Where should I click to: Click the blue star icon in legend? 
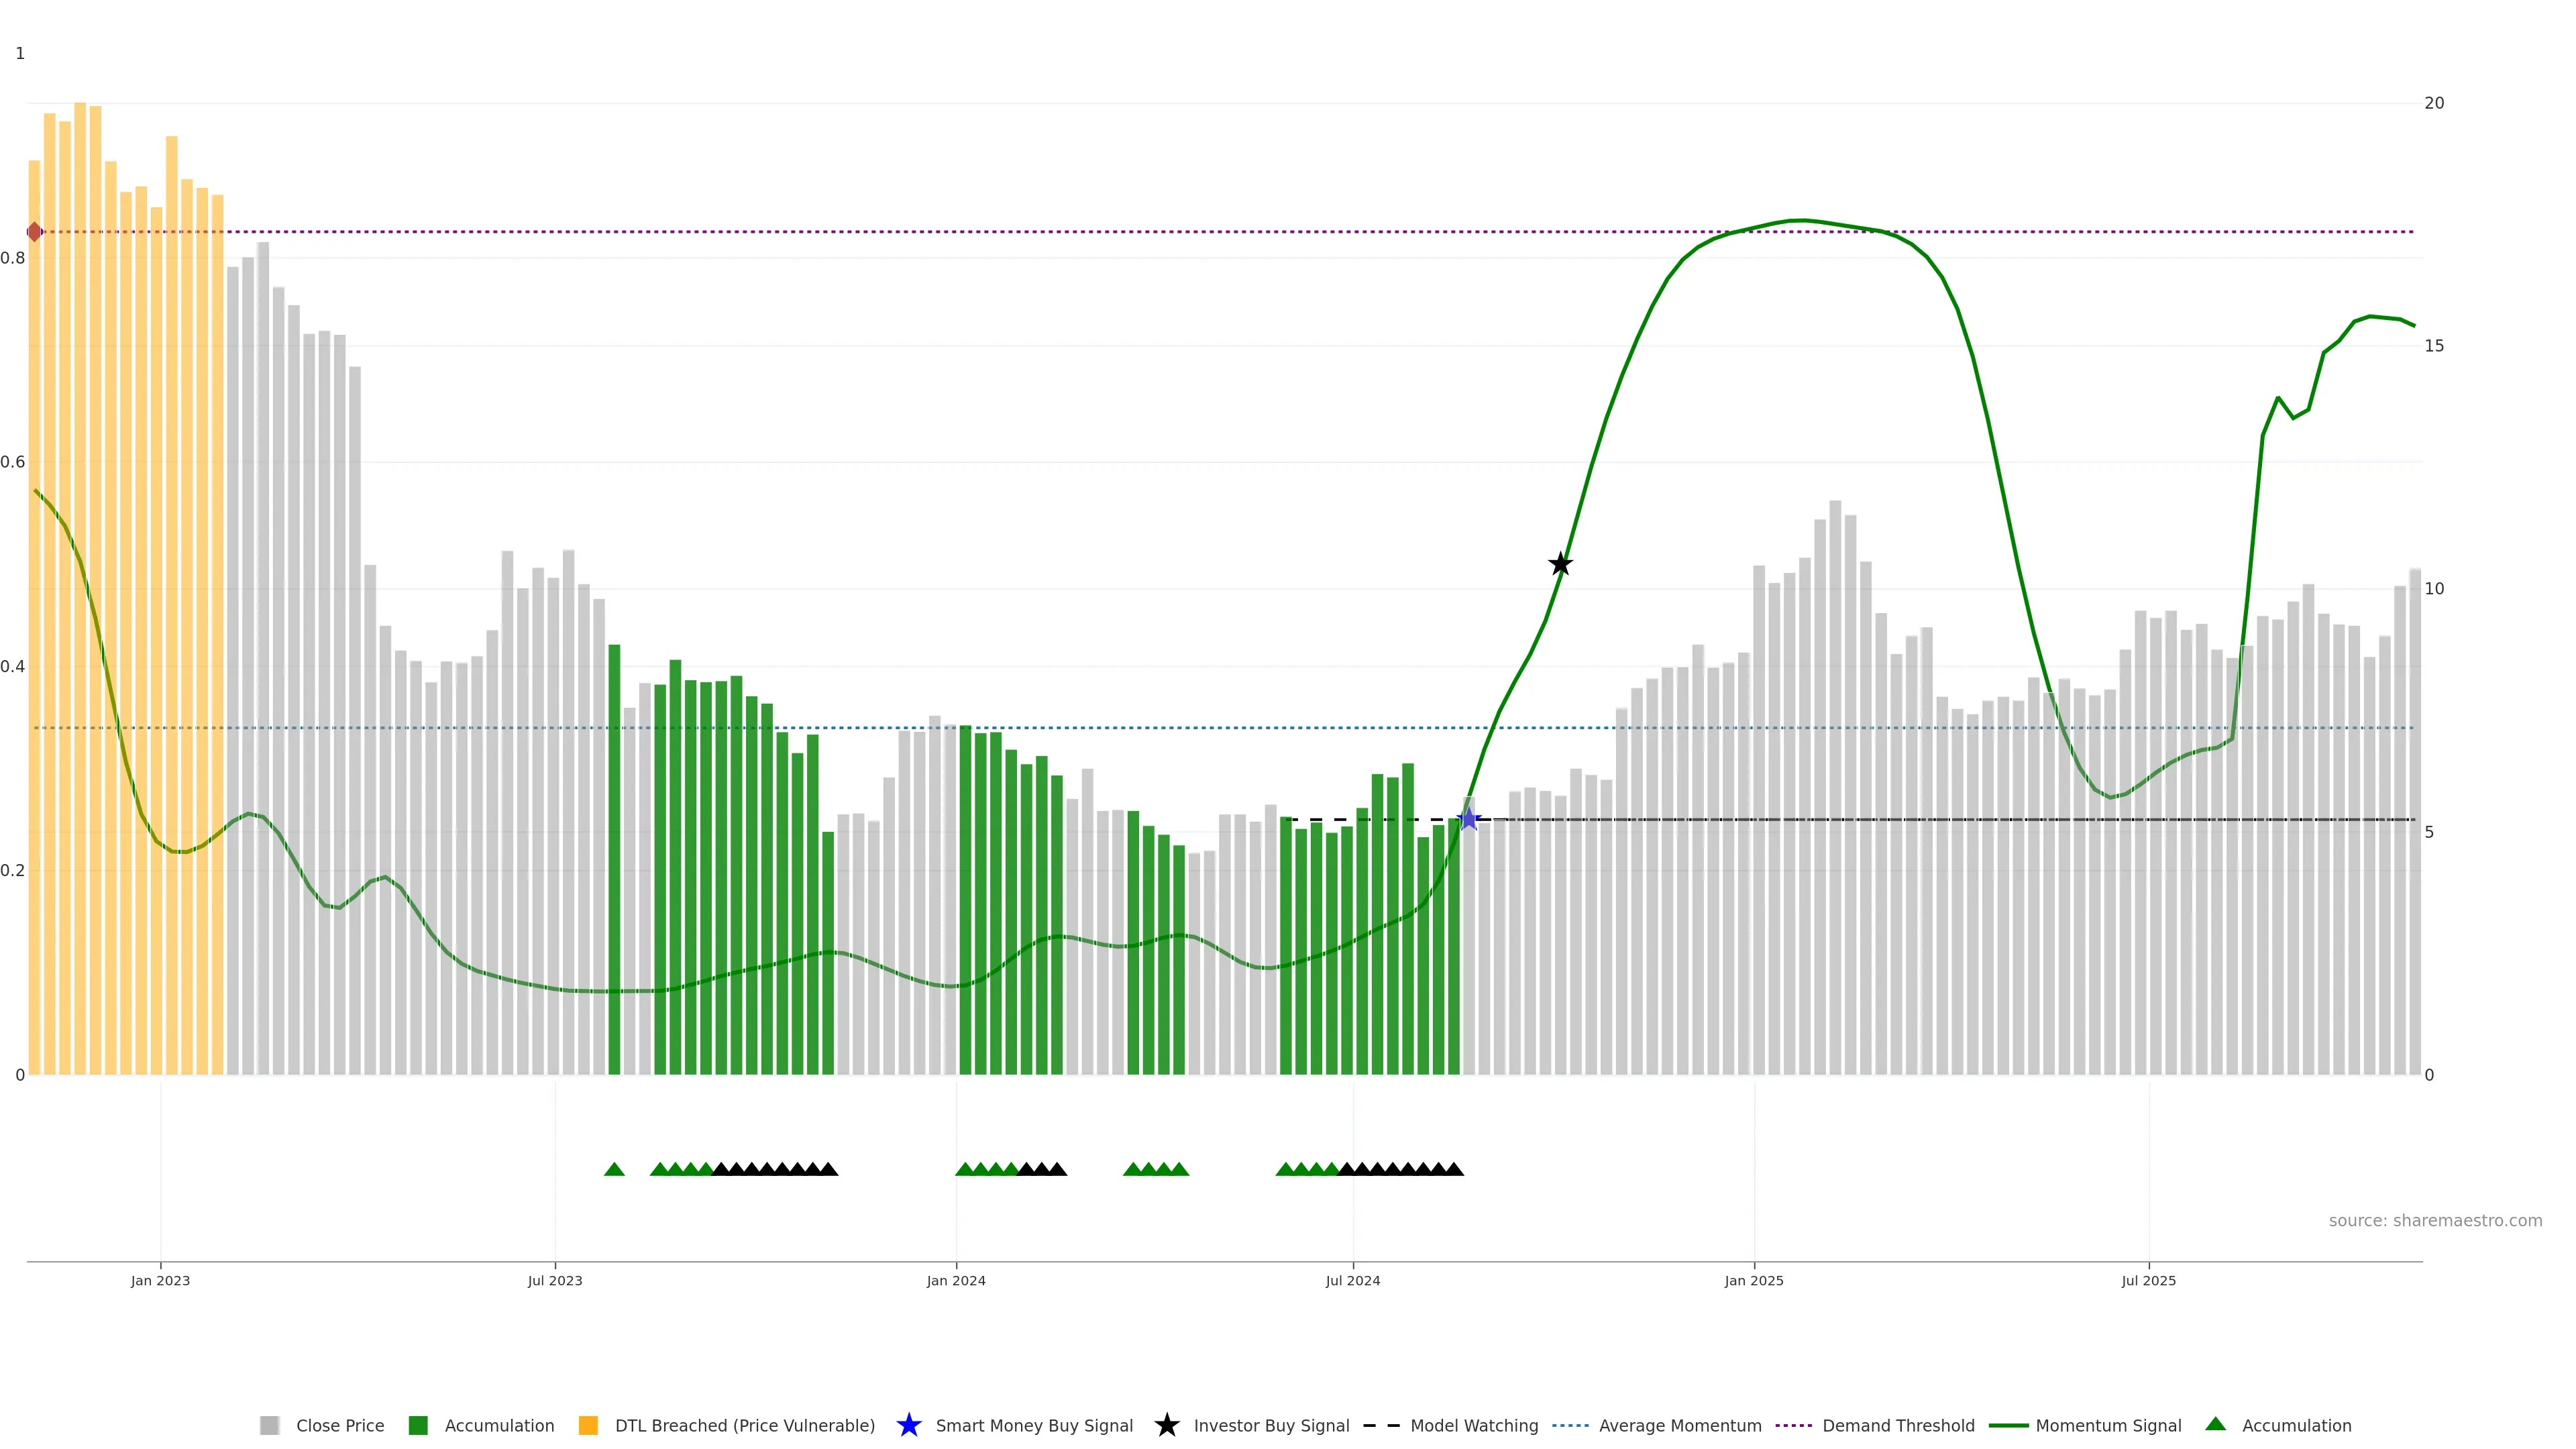tap(908, 1425)
